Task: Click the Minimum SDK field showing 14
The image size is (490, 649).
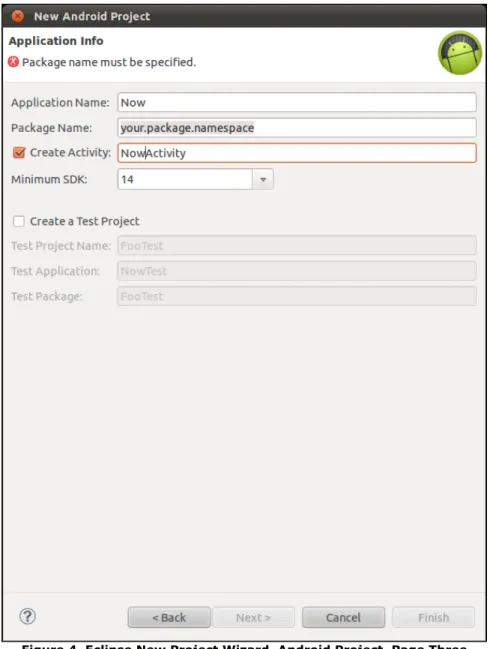Action: coord(185,180)
